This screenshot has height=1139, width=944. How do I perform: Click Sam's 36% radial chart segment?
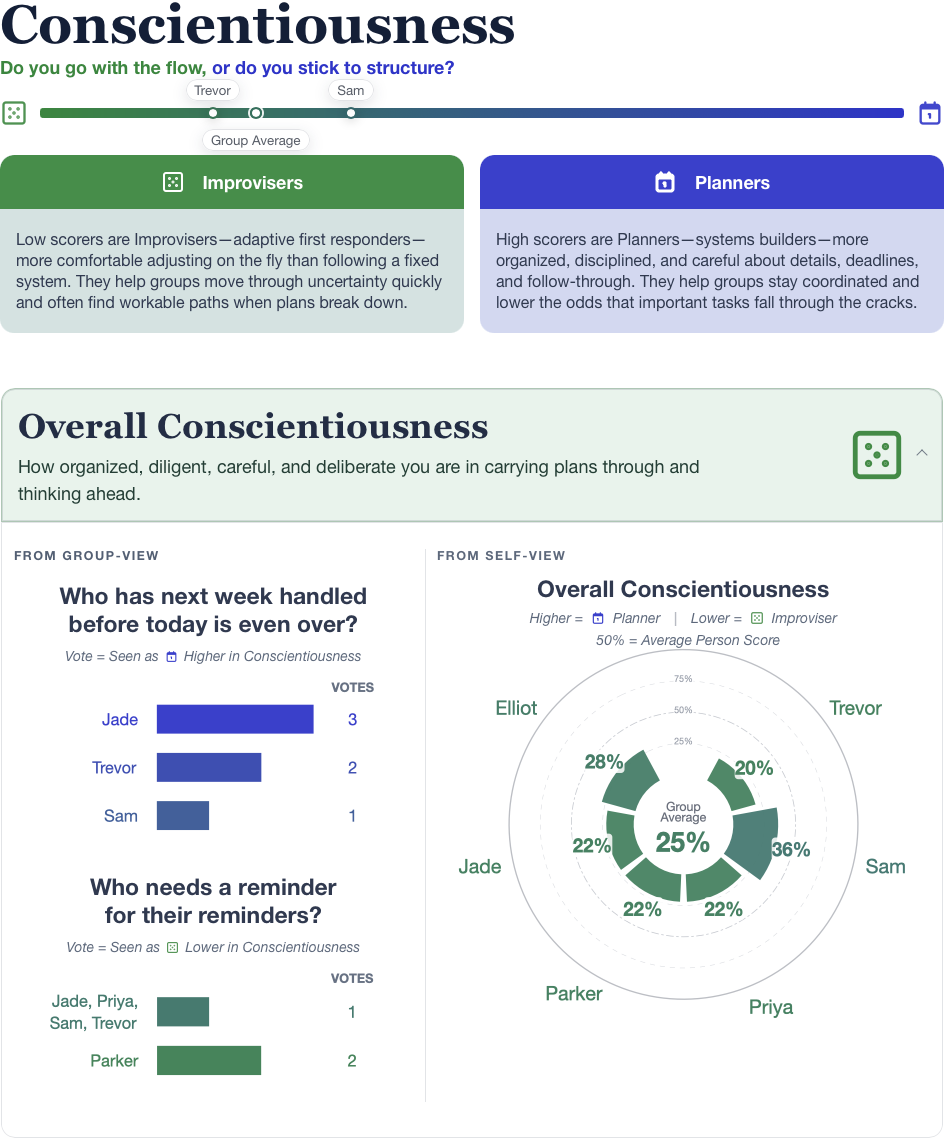[x=754, y=841]
